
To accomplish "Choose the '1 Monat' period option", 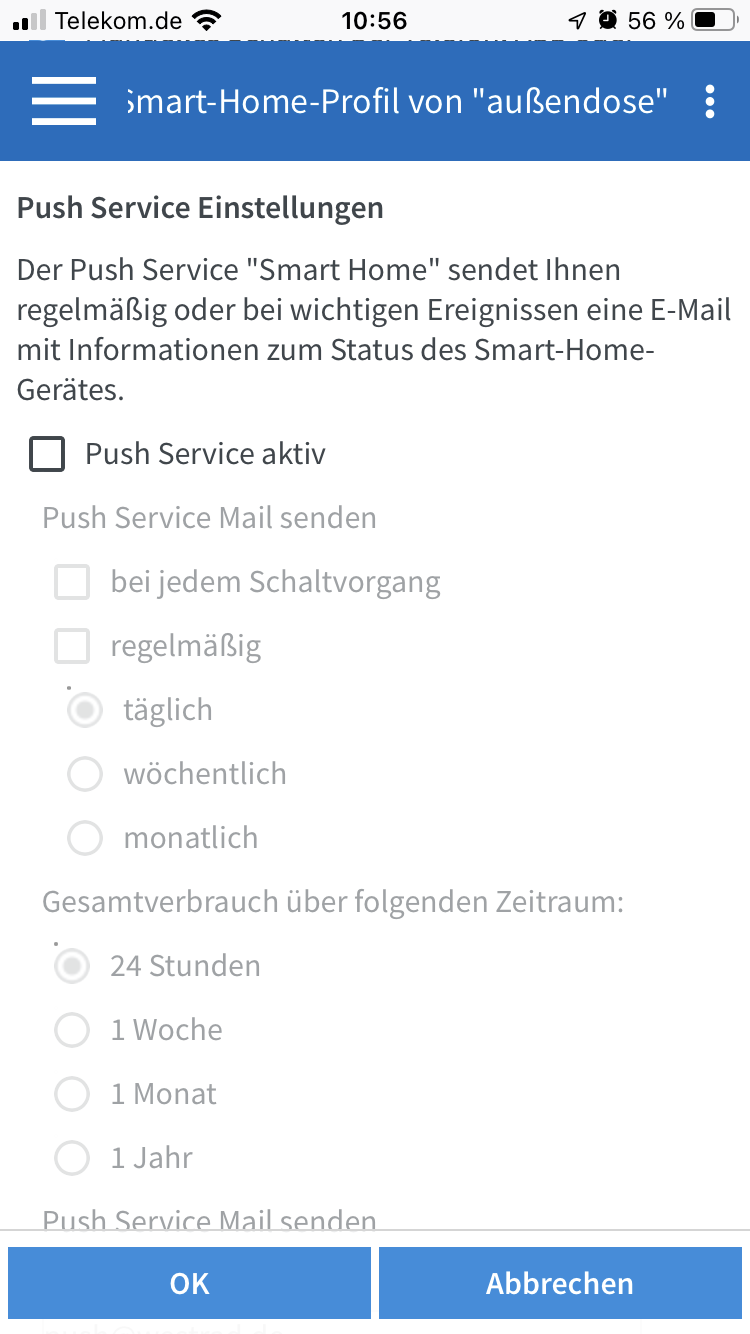I will point(72,1094).
